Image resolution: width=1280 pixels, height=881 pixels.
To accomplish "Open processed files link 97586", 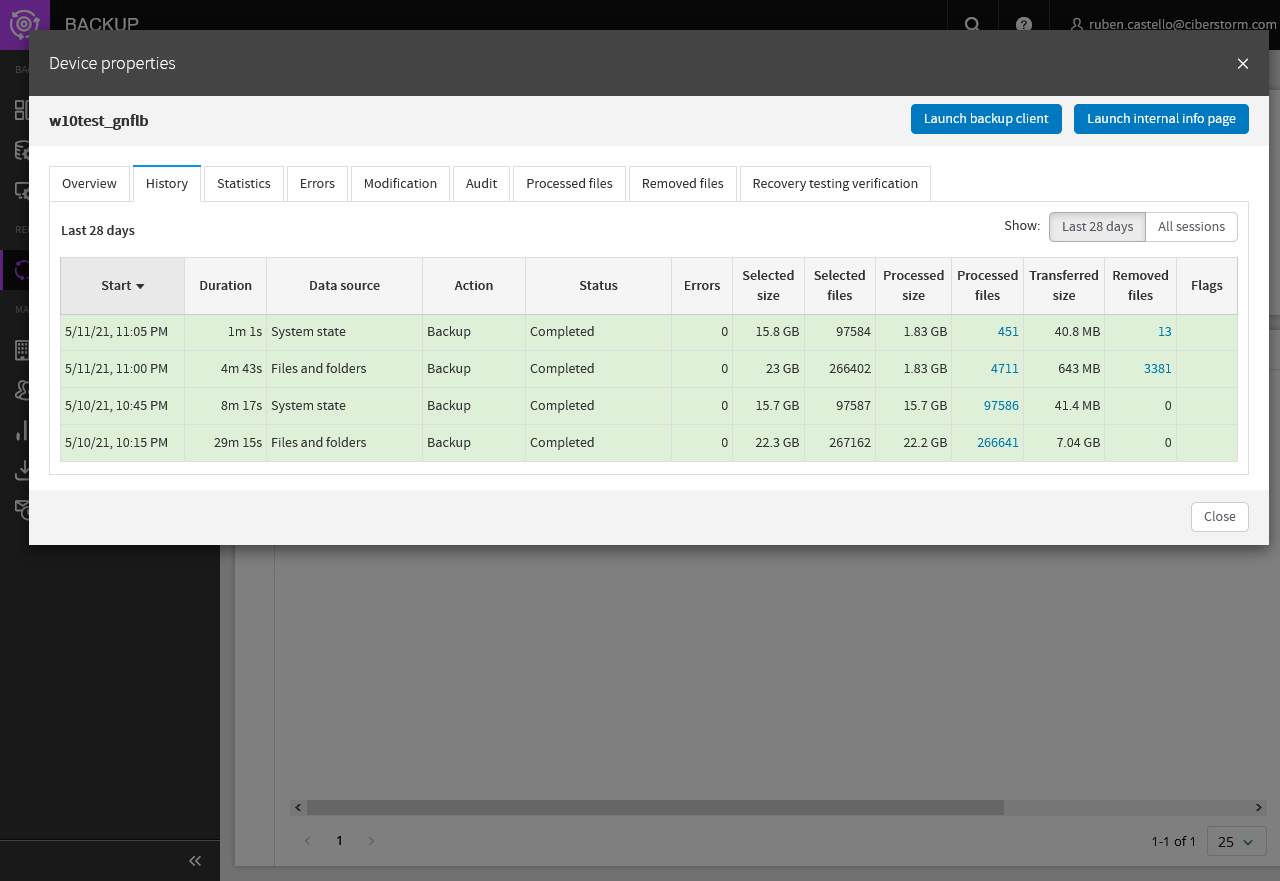I will point(1001,406).
